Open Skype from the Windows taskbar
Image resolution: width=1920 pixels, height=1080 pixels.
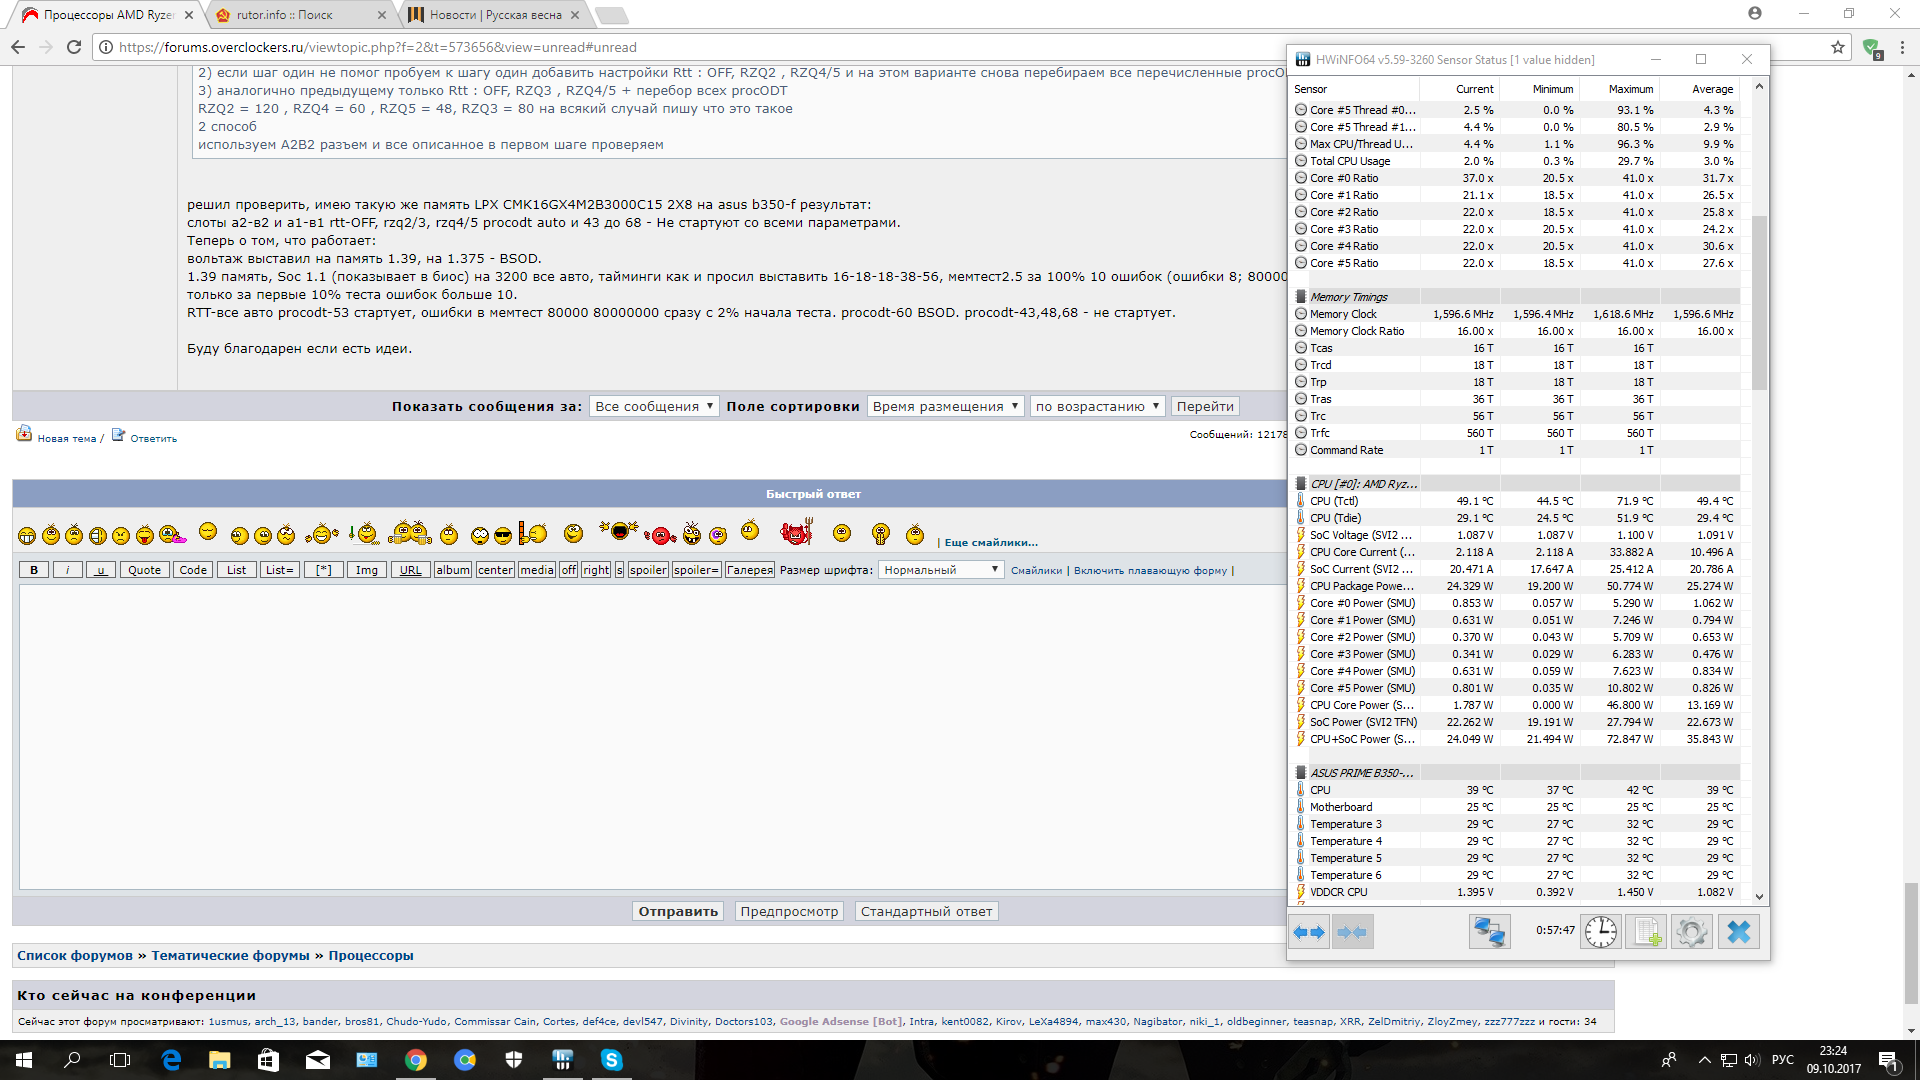click(x=611, y=1060)
